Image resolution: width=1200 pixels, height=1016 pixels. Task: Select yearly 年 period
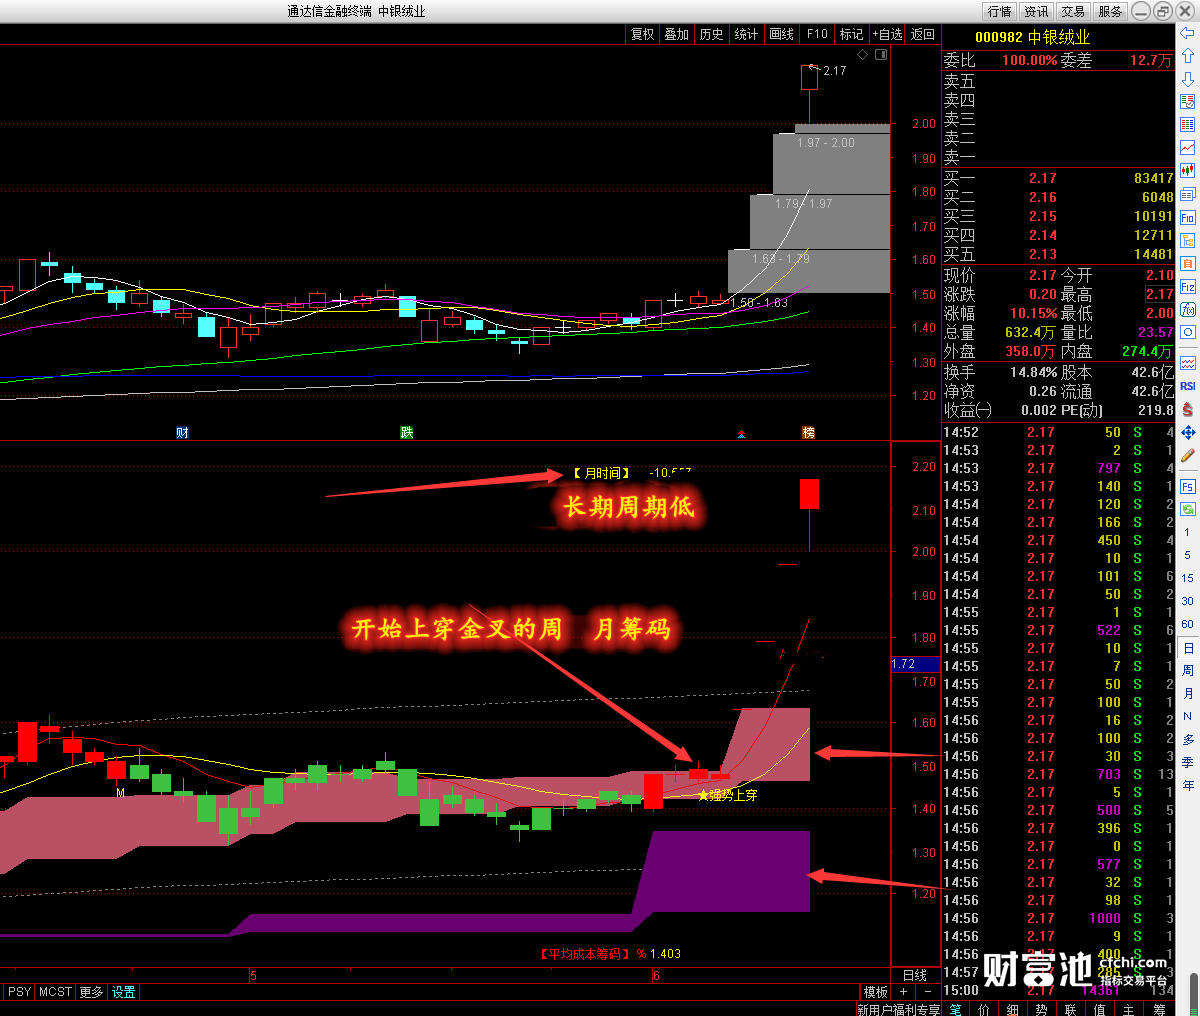[x=1188, y=786]
